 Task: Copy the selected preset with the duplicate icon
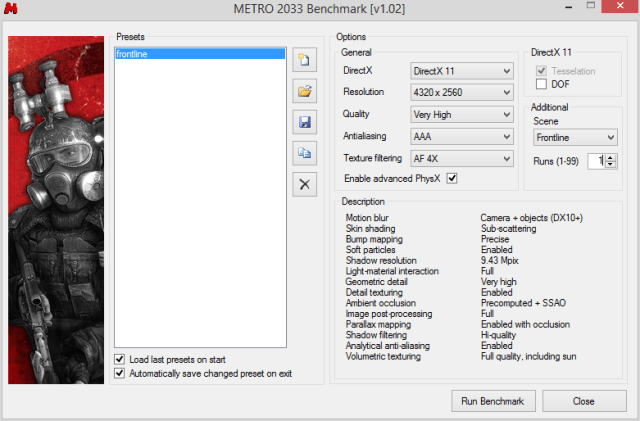(304, 153)
